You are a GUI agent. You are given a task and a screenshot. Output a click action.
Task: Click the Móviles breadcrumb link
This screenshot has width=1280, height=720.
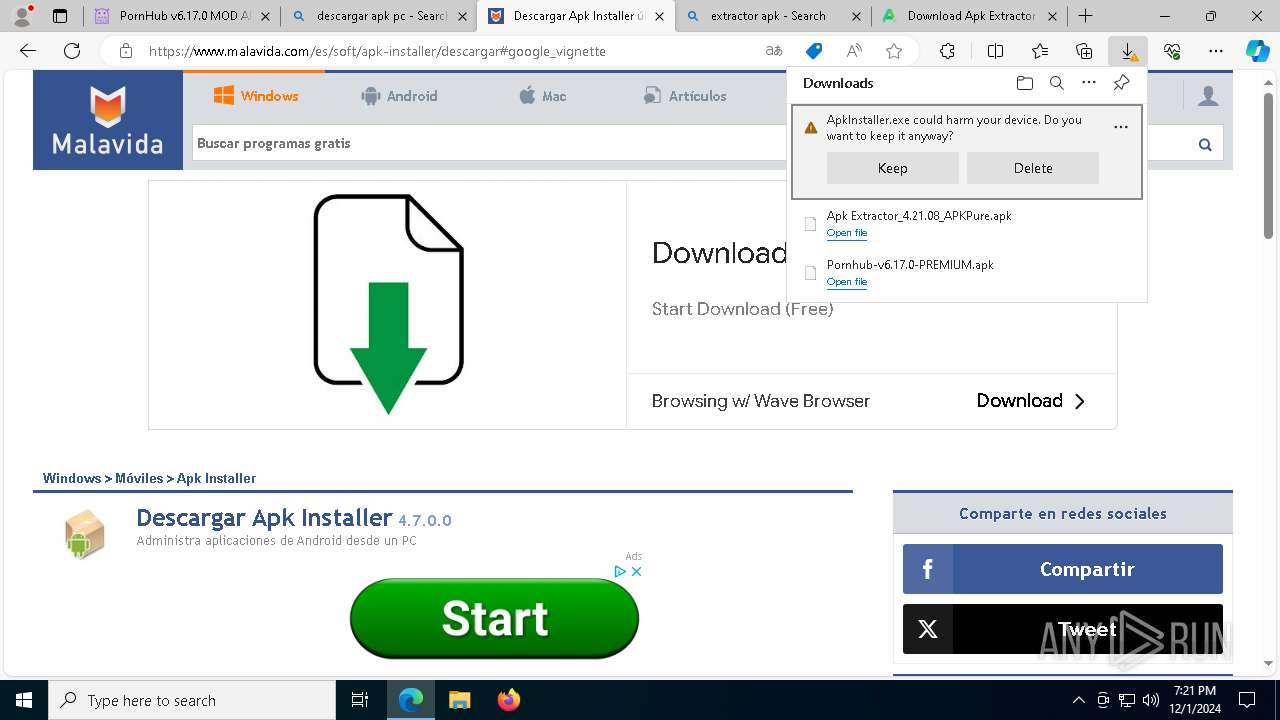click(139, 478)
